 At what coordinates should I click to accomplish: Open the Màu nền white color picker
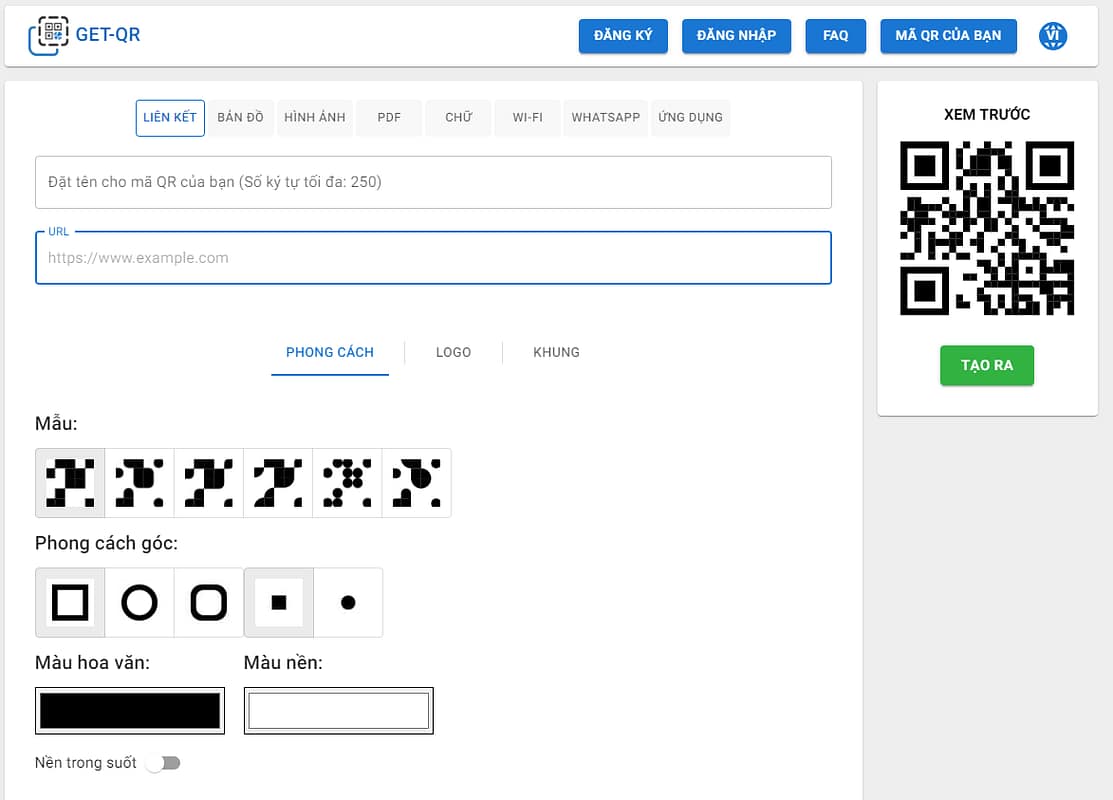[339, 711]
